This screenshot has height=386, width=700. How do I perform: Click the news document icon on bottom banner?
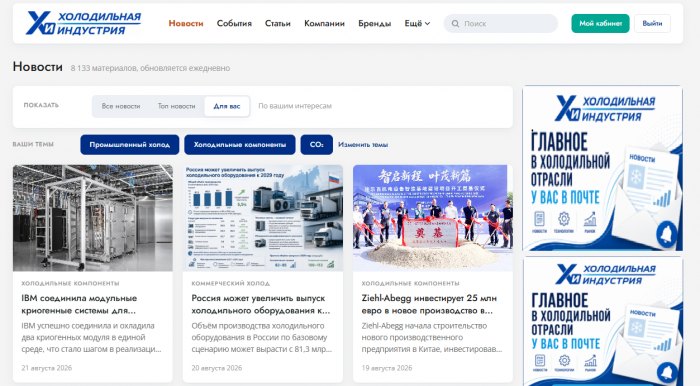pyautogui.click(x=540, y=360)
